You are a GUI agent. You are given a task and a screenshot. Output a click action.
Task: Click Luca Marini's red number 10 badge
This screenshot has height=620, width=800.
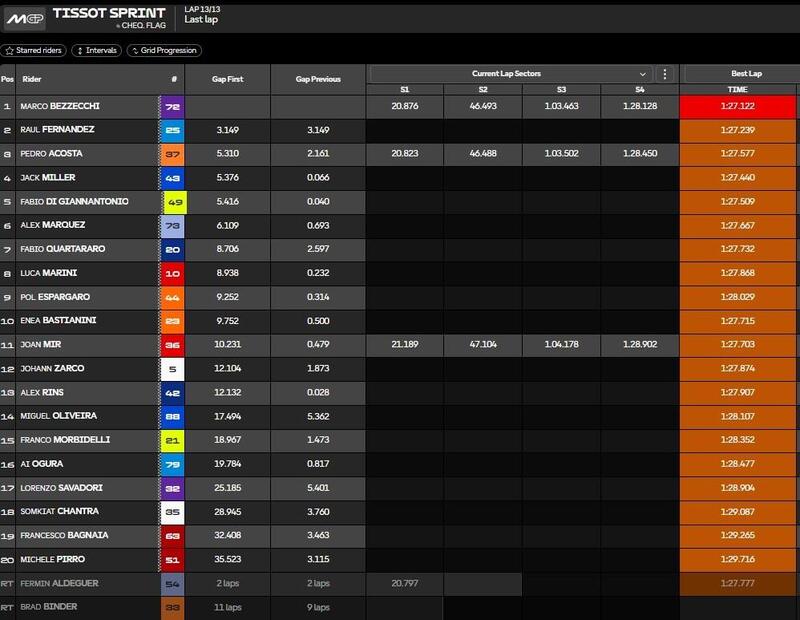[x=174, y=273]
